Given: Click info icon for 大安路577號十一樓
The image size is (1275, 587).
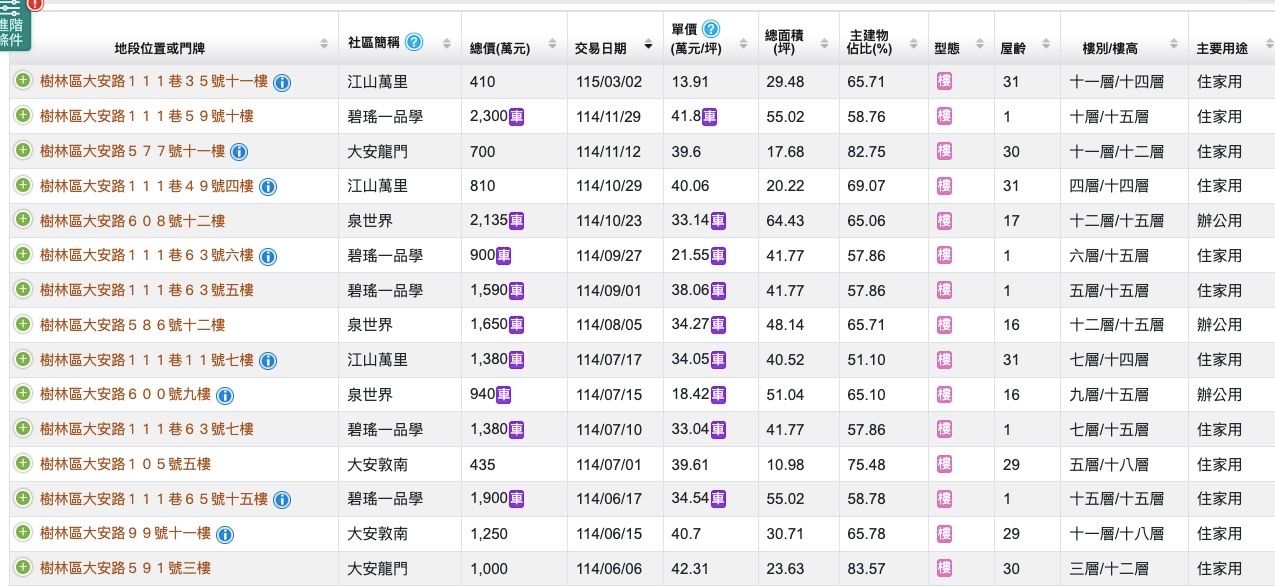Looking at the screenshot, I should (x=239, y=152).
